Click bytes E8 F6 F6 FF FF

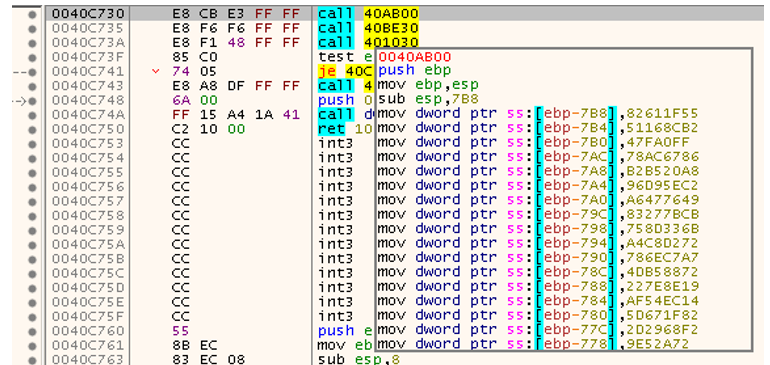236,28
